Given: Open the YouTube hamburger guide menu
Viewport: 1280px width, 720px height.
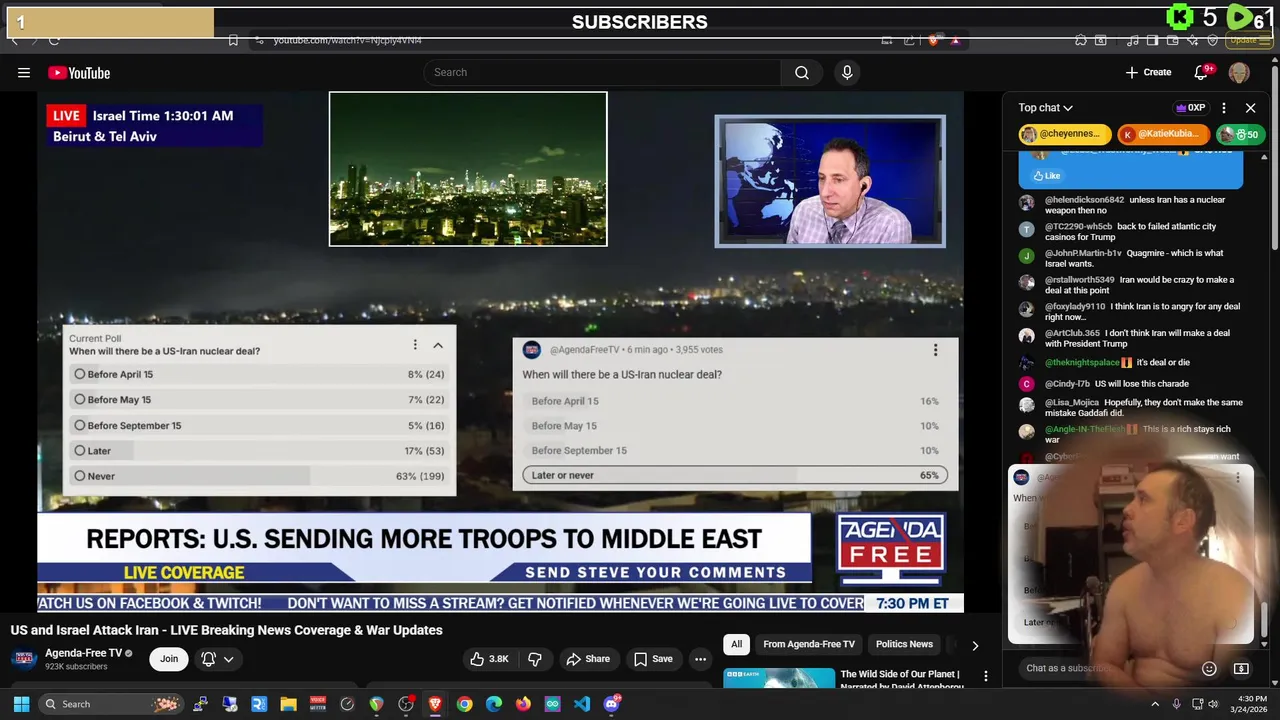Looking at the screenshot, I should (x=24, y=72).
